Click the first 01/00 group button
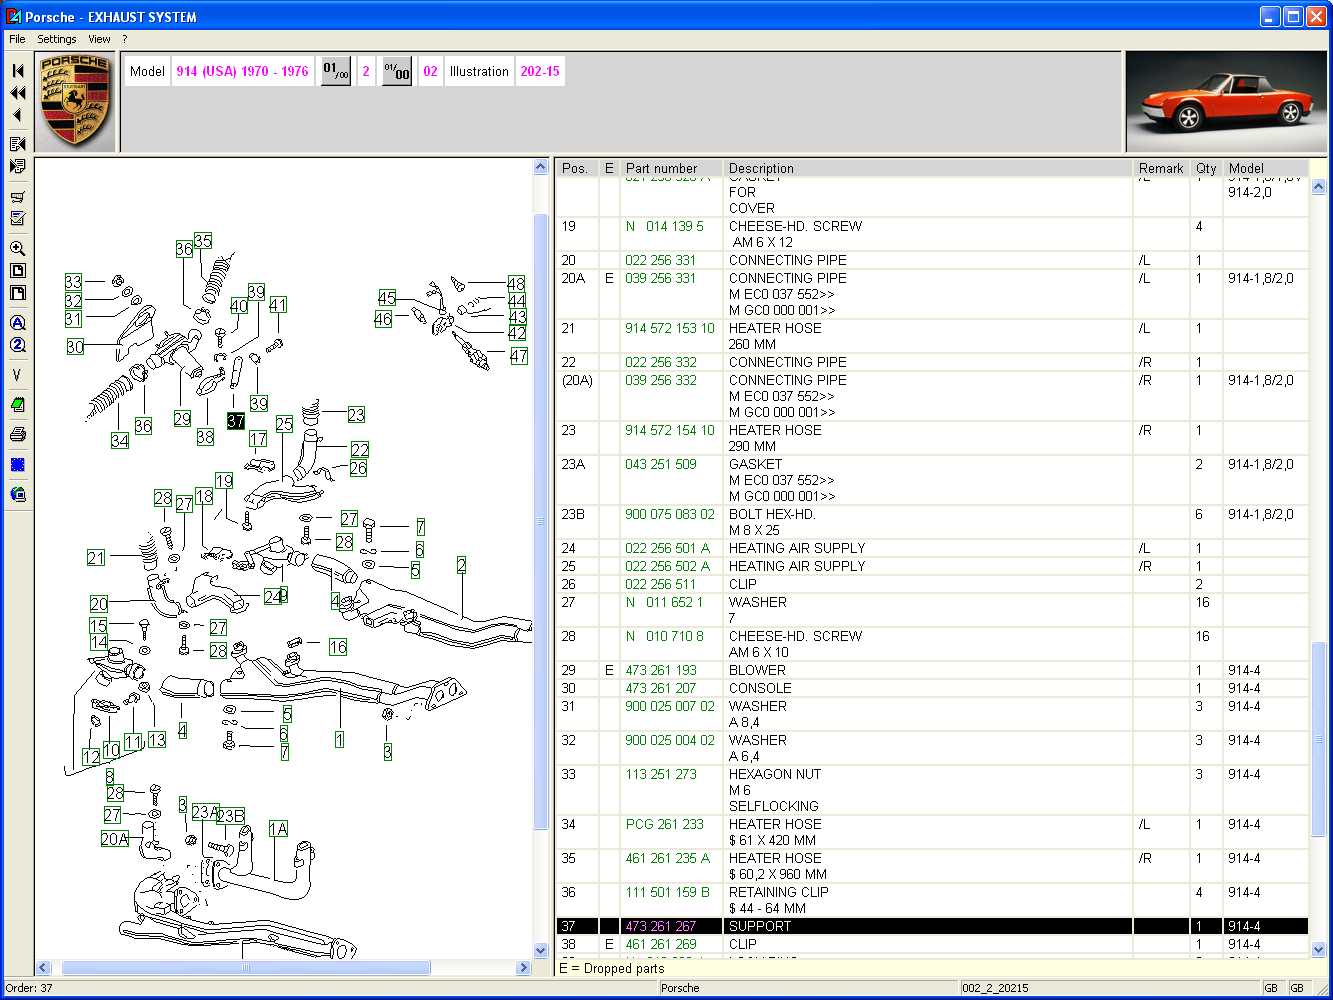The height and width of the screenshot is (1000, 1333). [336, 71]
